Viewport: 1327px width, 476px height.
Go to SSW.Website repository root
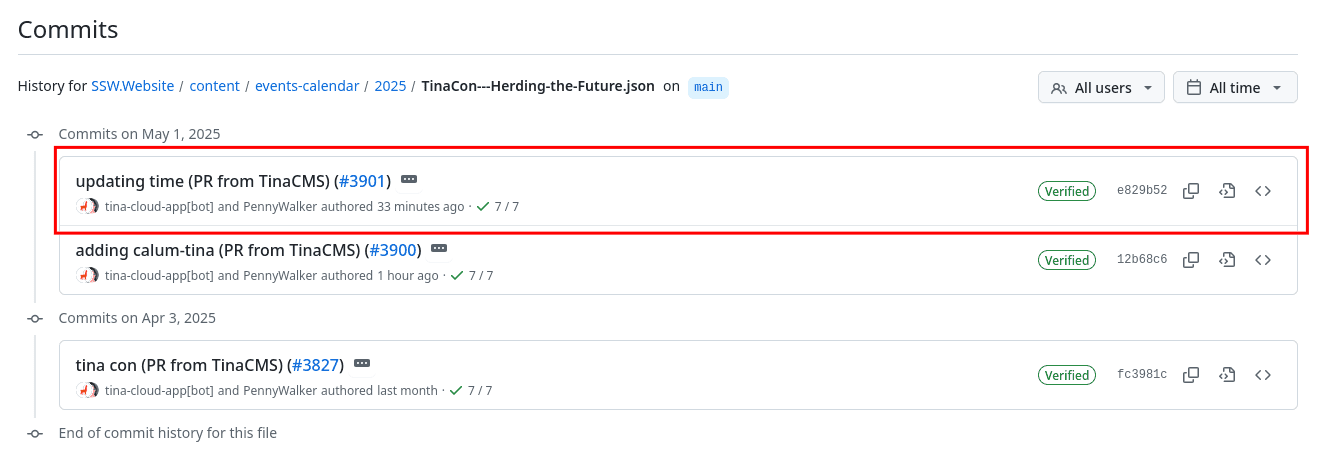click(132, 86)
